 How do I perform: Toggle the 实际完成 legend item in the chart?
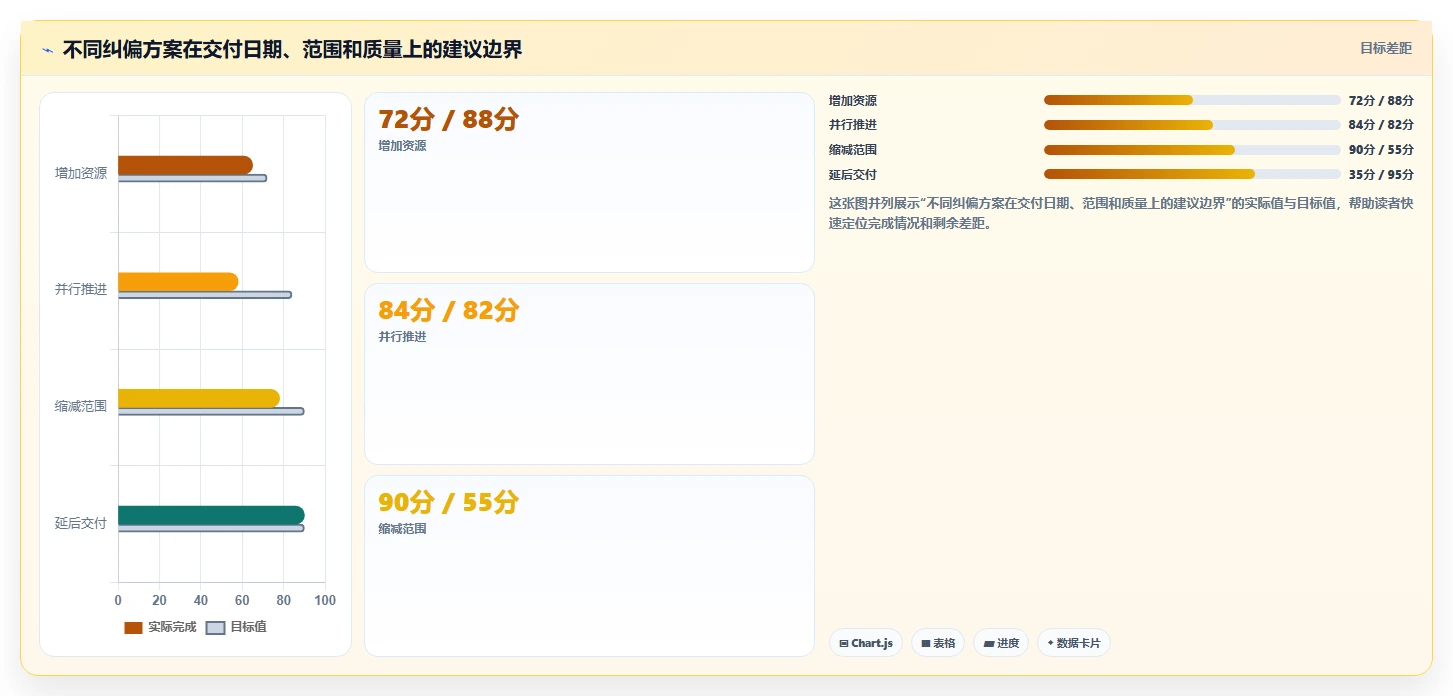160,627
